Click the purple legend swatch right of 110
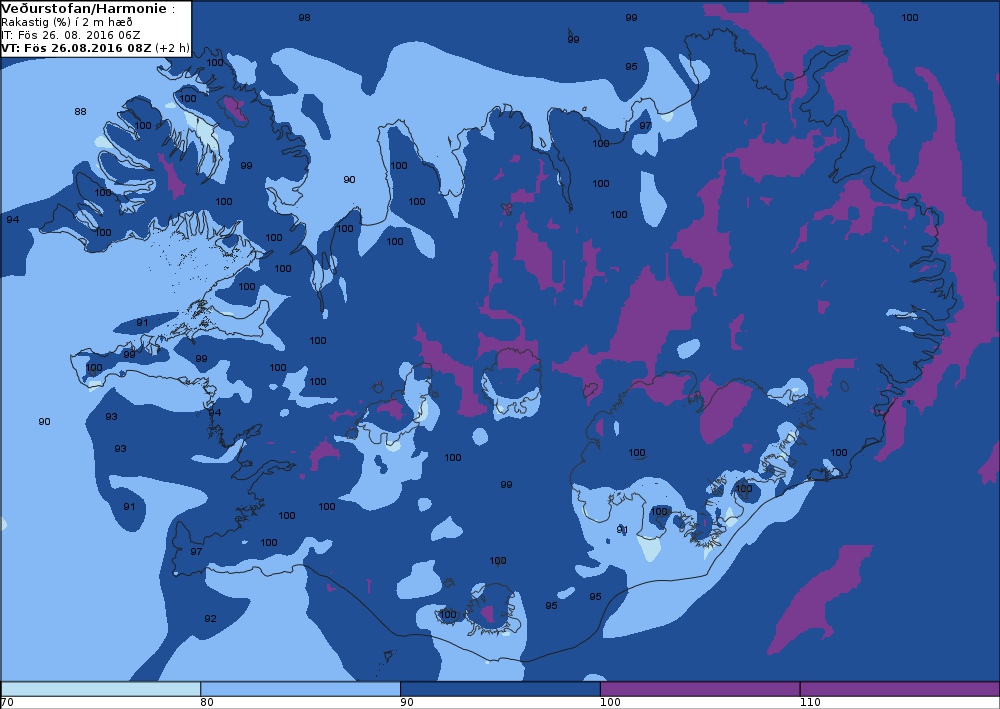Screen dimensions: 1000x709 899,689
